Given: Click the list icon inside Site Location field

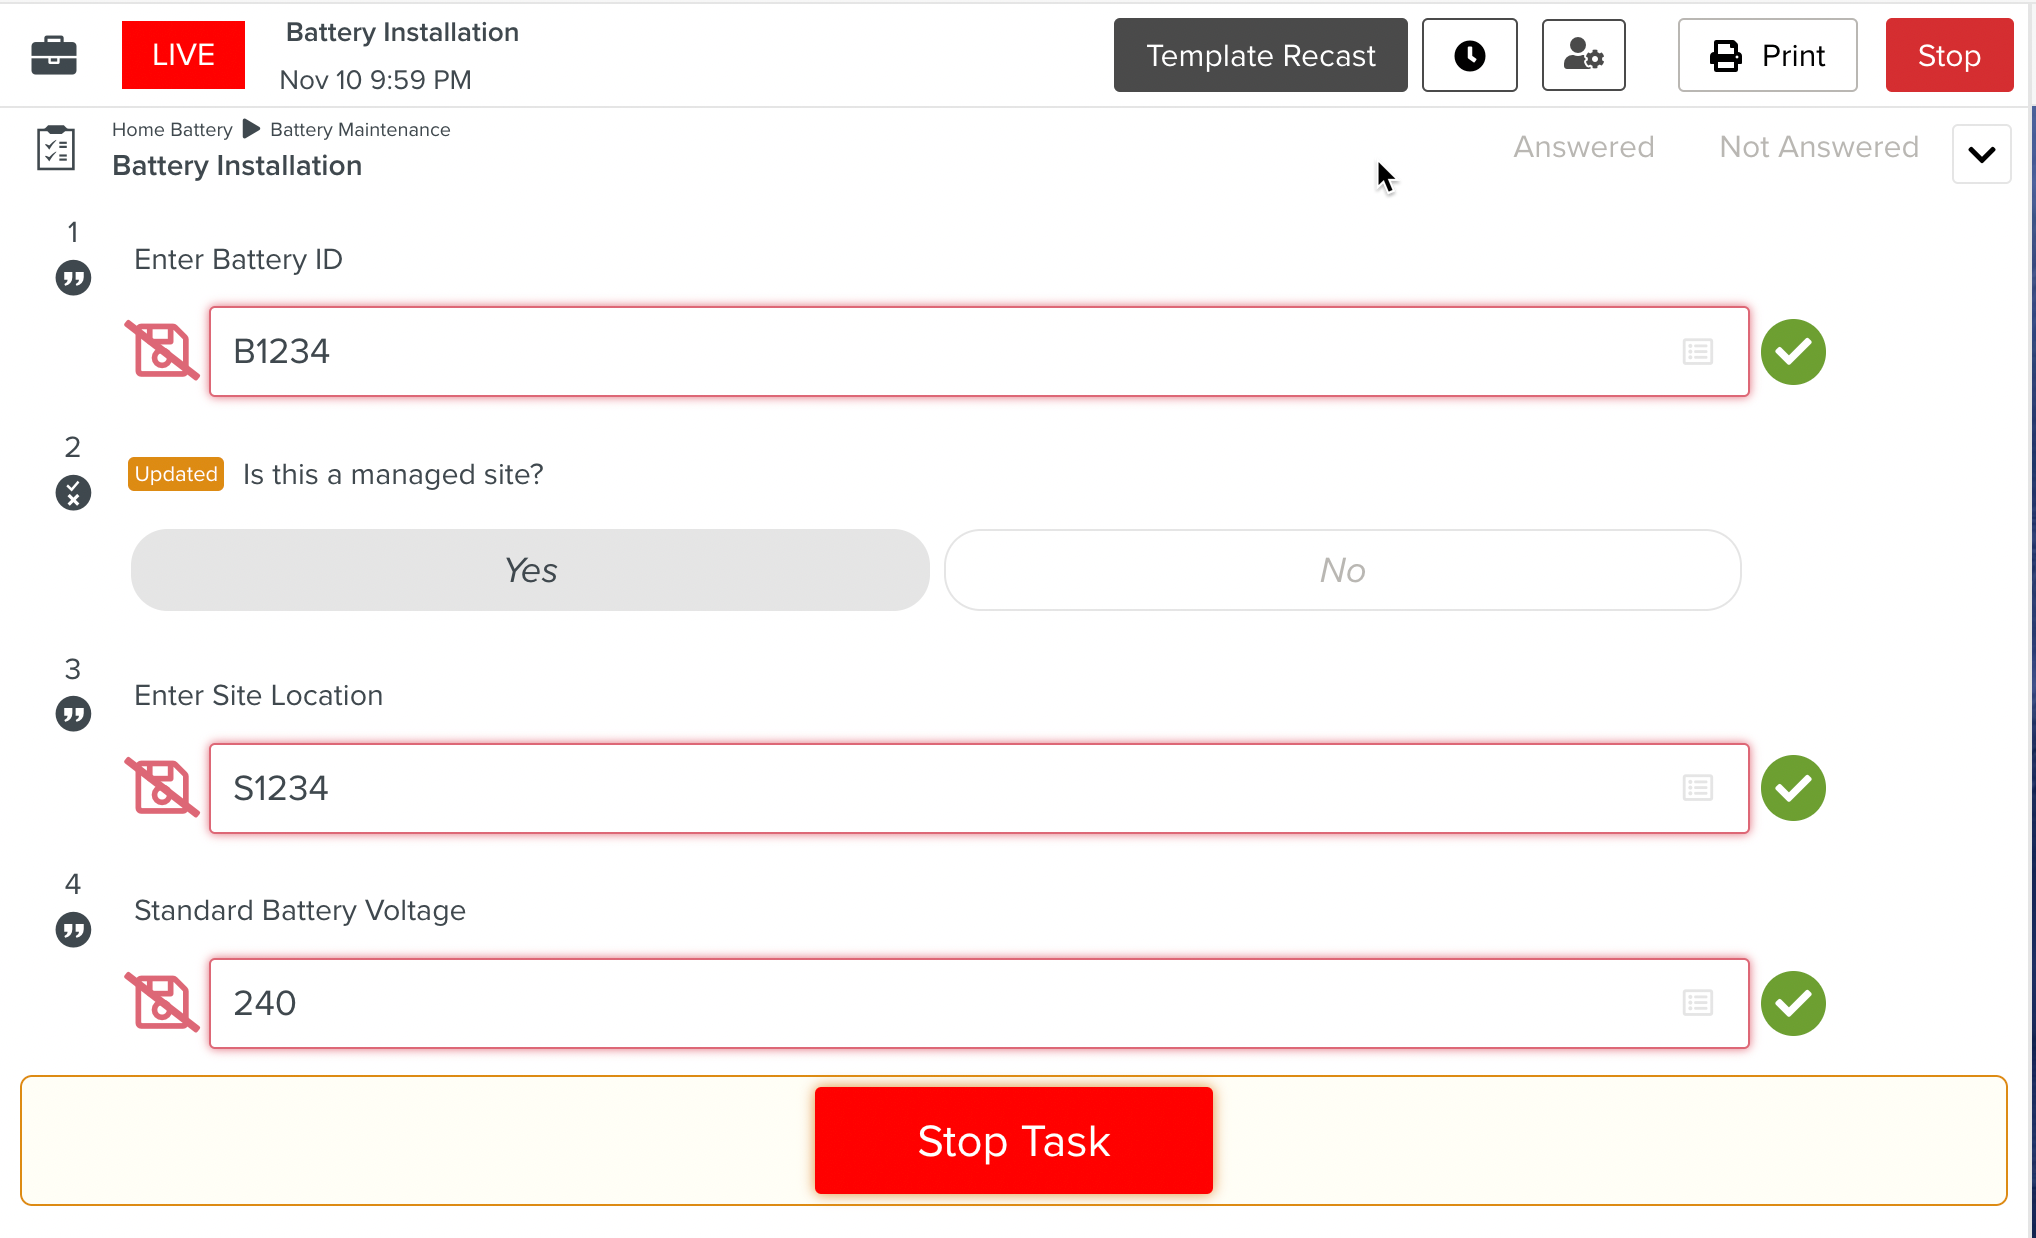Looking at the screenshot, I should tap(1697, 788).
